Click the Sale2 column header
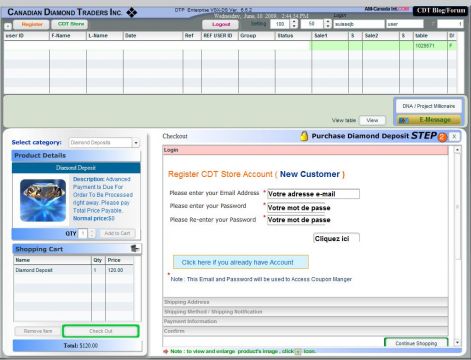Viewport: 471px width, 360px height. pos(381,36)
